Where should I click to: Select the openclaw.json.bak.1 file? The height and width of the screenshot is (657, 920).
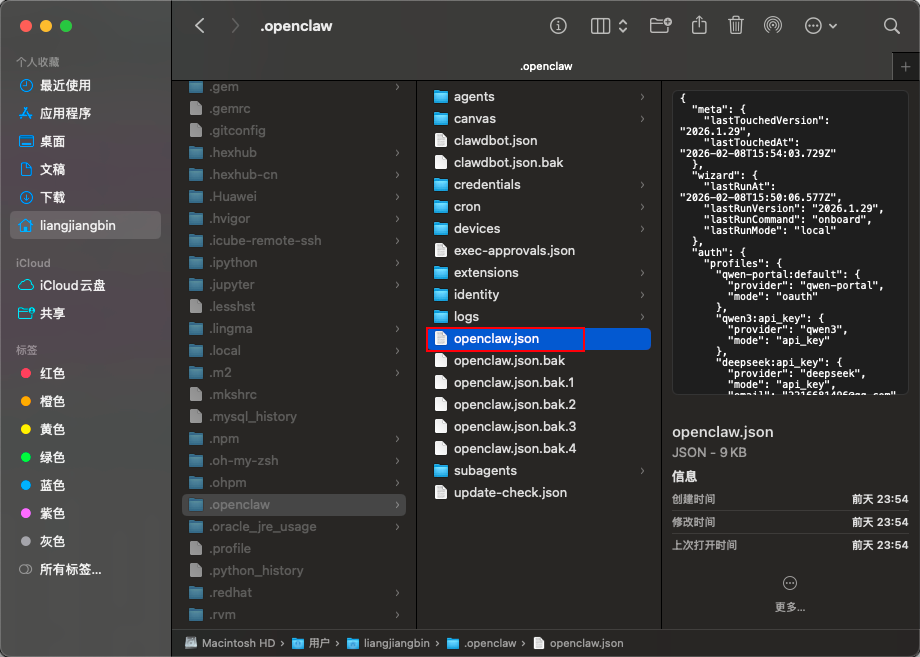point(539,383)
